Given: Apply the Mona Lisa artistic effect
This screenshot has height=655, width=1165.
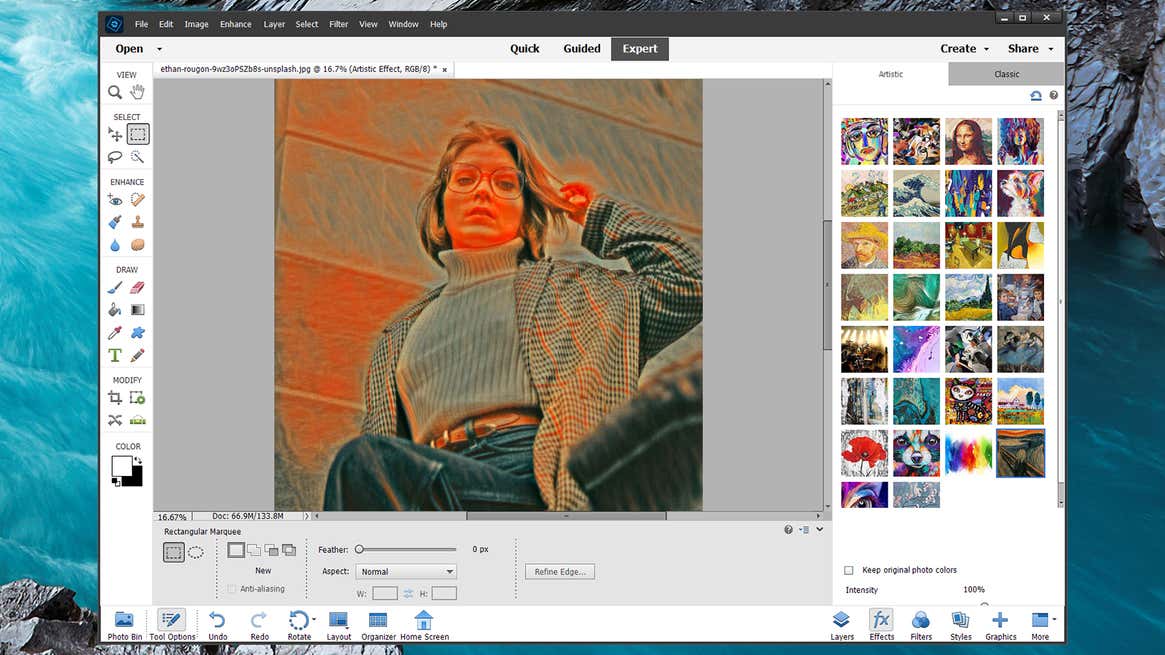Looking at the screenshot, I should (968, 141).
